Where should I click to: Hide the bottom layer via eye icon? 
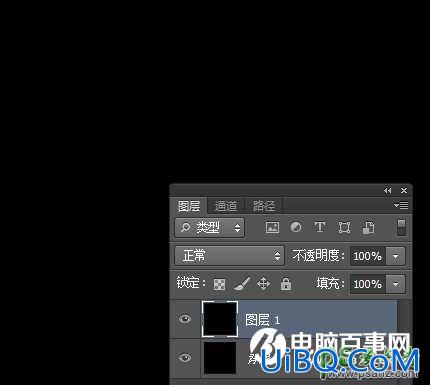185,358
